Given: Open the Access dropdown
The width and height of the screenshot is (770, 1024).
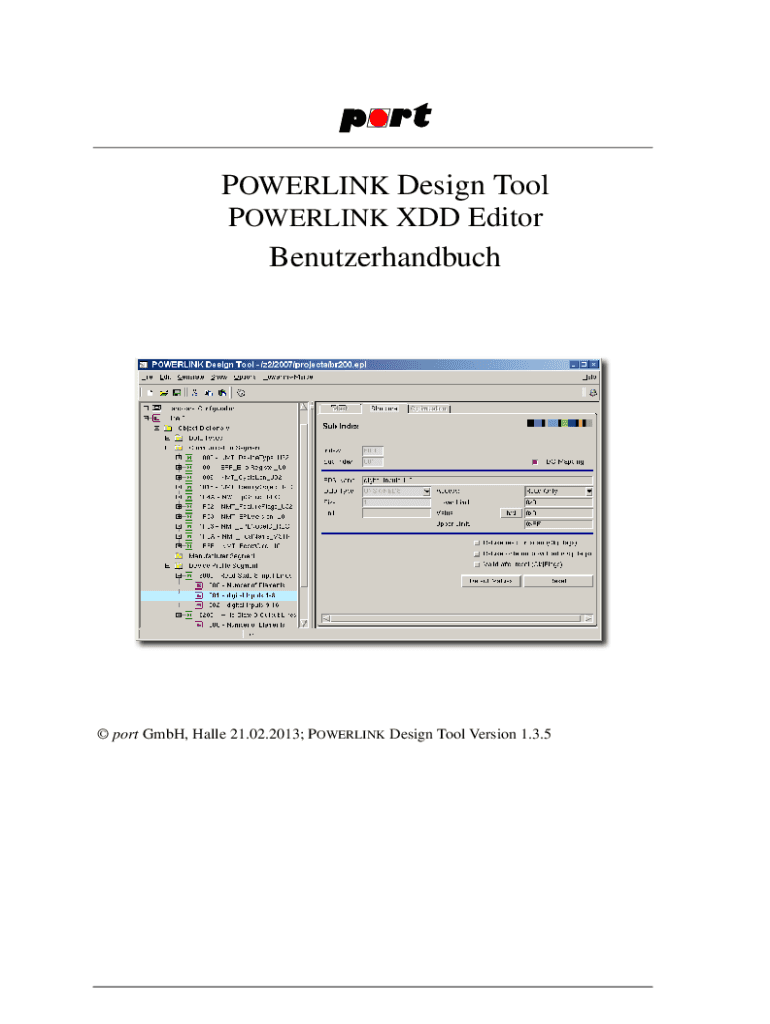Looking at the screenshot, I should pyautogui.click(x=589, y=492).
